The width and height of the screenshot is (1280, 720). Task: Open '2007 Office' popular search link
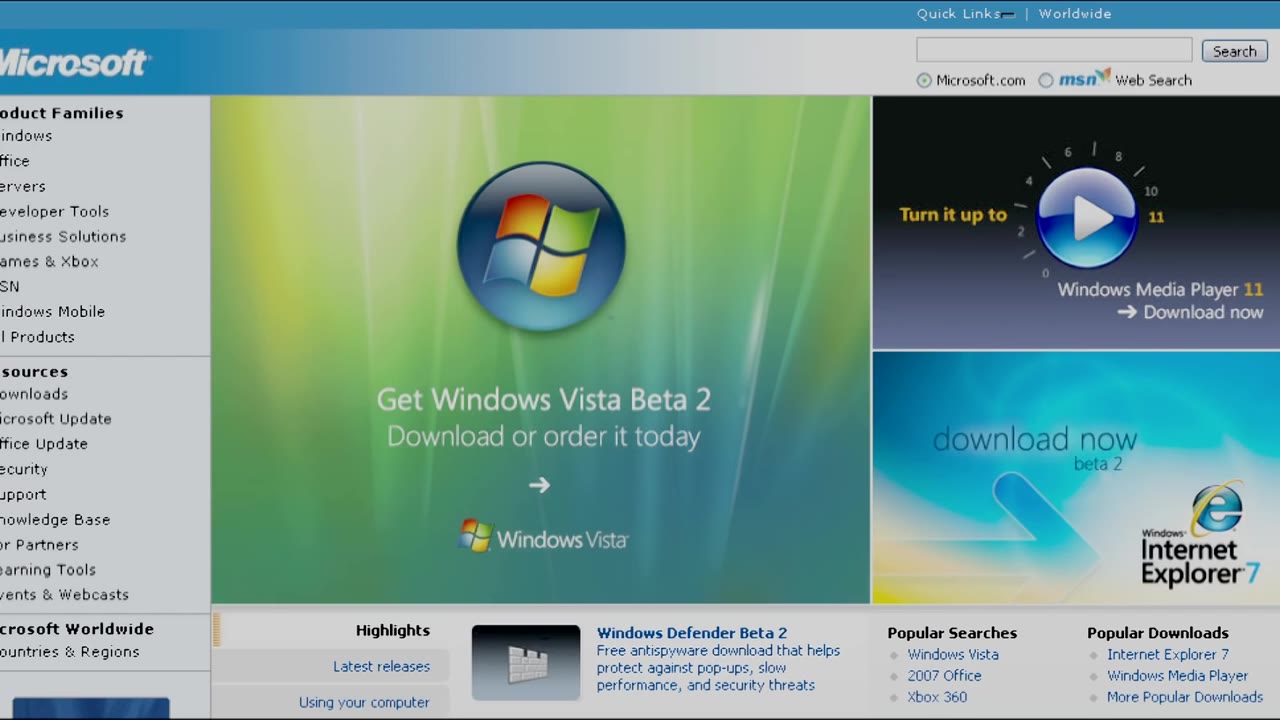(x=945, y=676)
